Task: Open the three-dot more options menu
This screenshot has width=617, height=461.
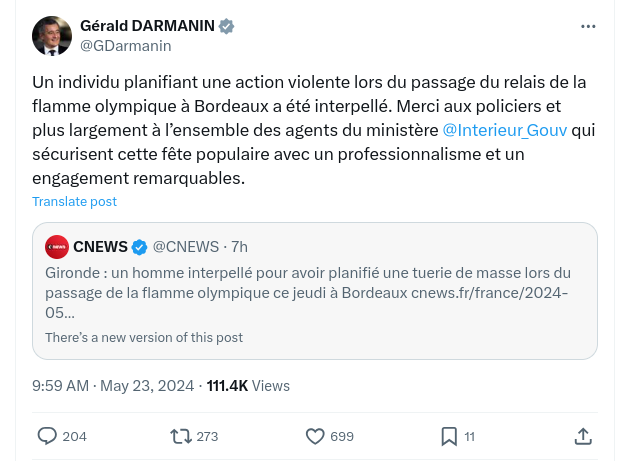Action: click(590, 26)
